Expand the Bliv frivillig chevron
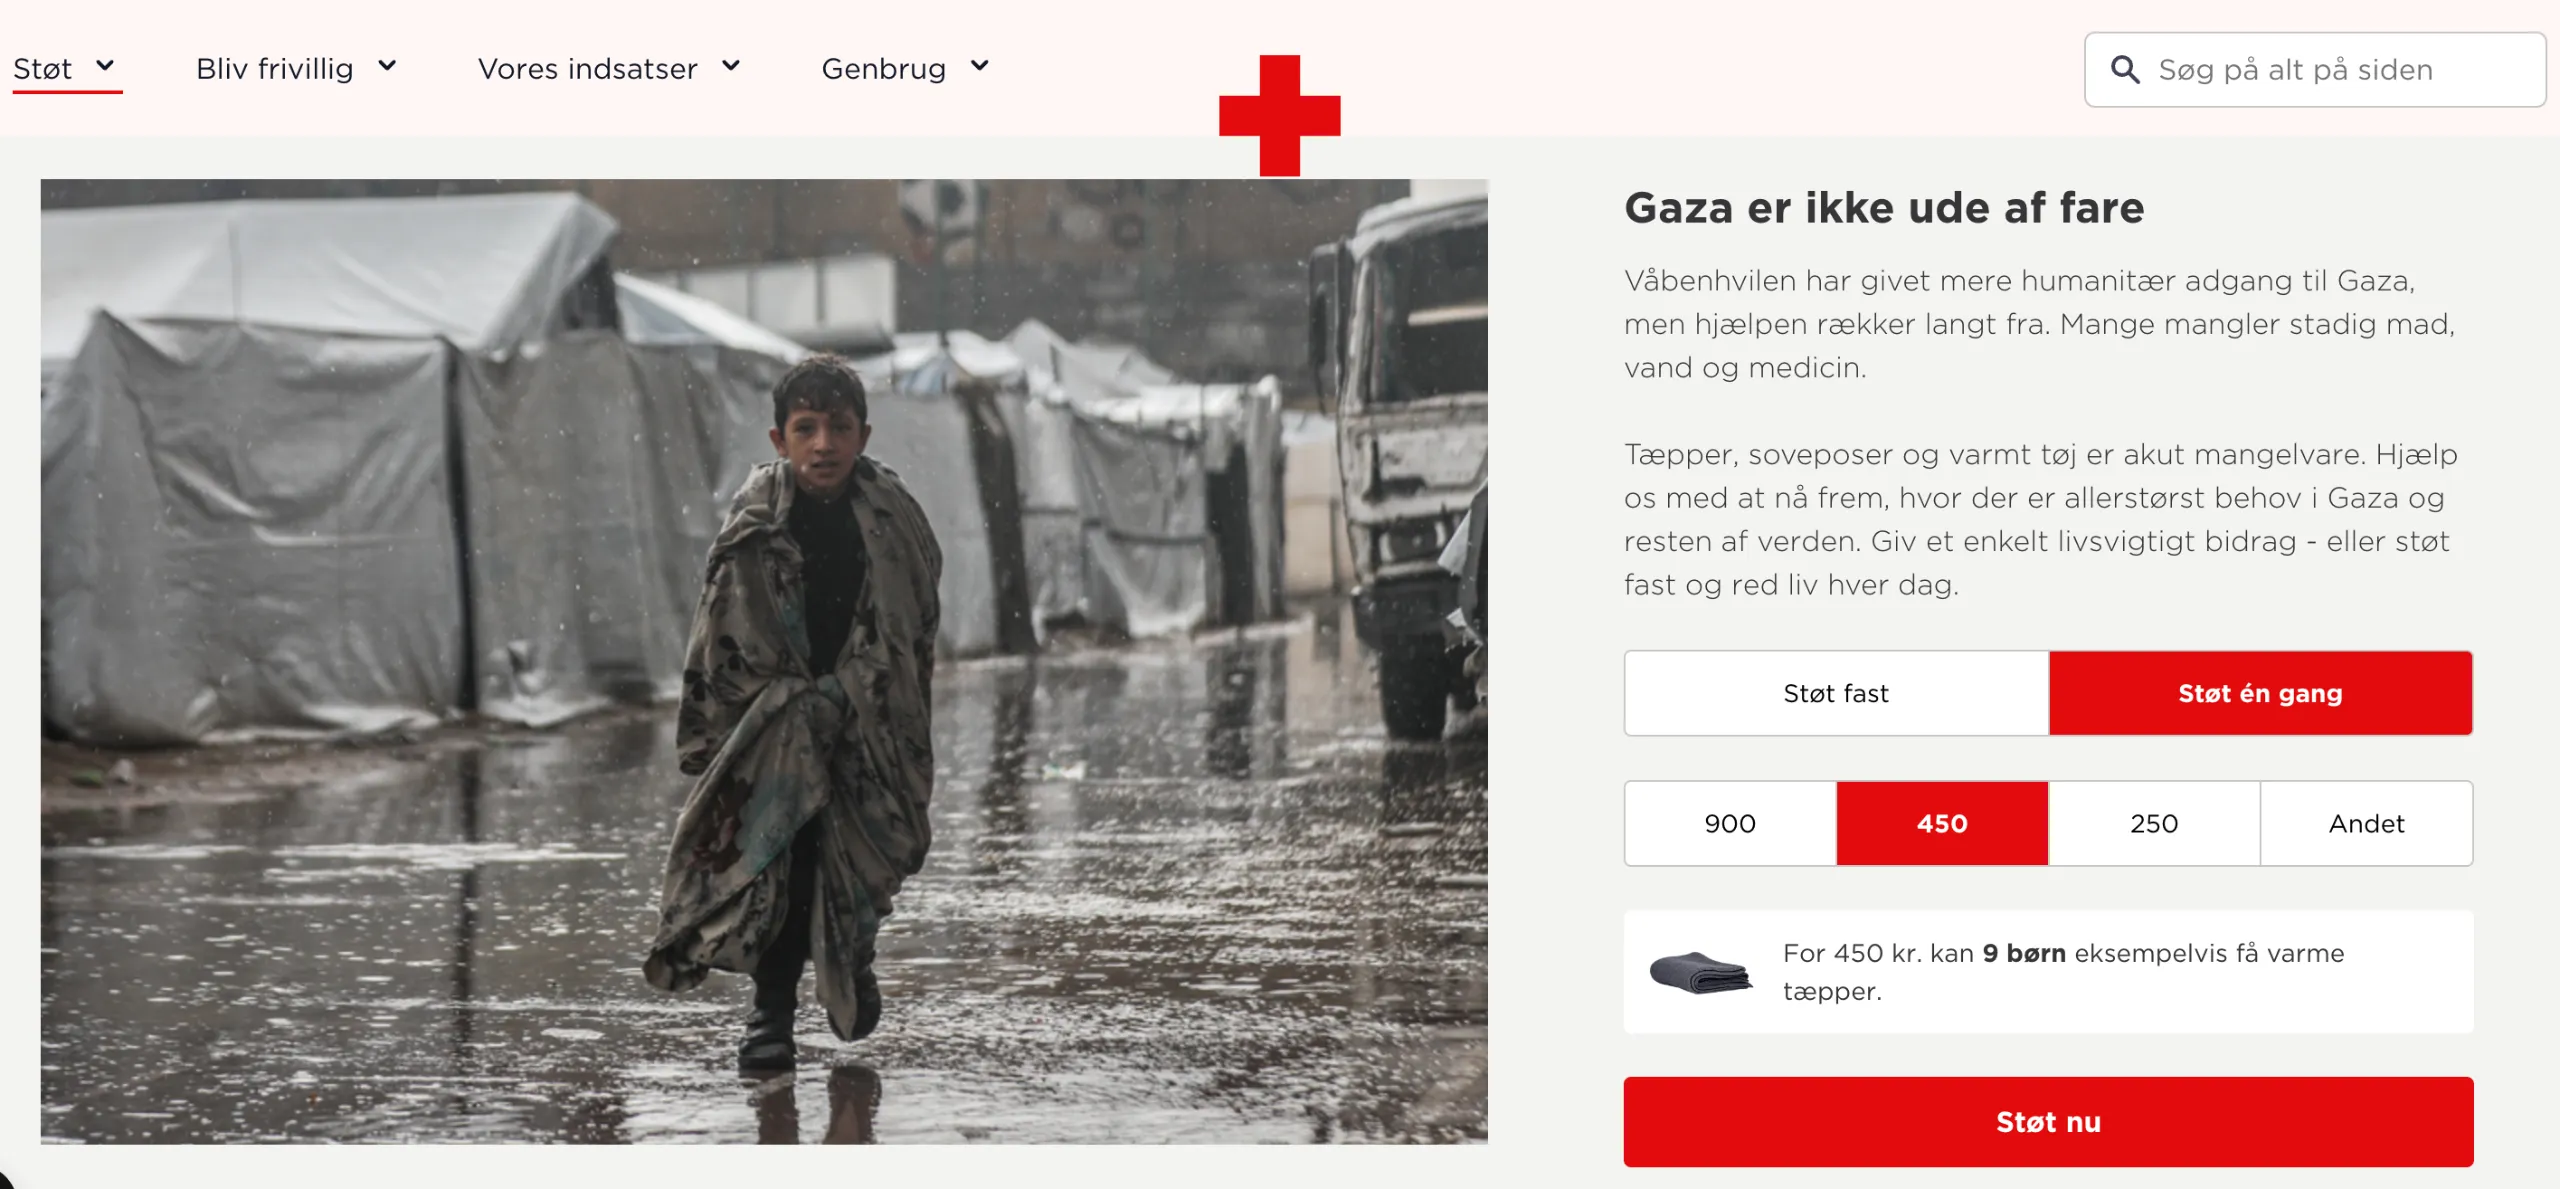The height and width of the screenshot is (1189, 2560). click(x=387, y=66)
